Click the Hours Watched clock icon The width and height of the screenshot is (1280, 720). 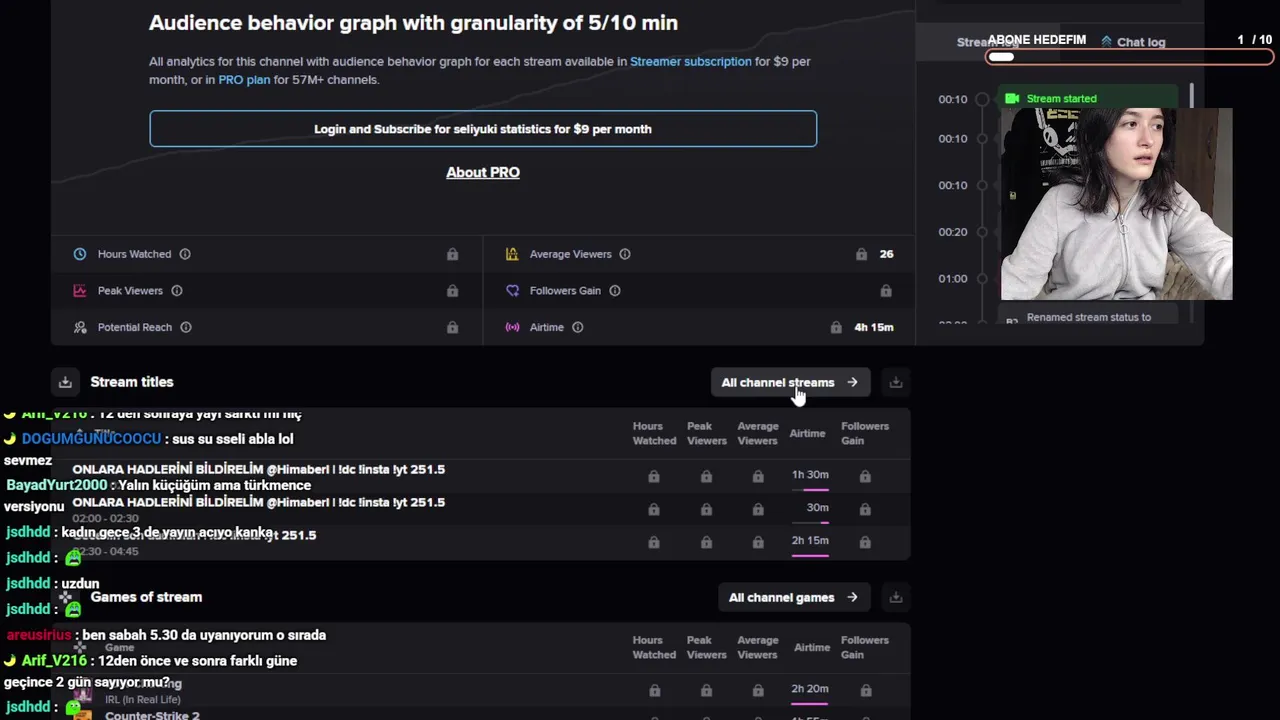(x=80, y=254)
